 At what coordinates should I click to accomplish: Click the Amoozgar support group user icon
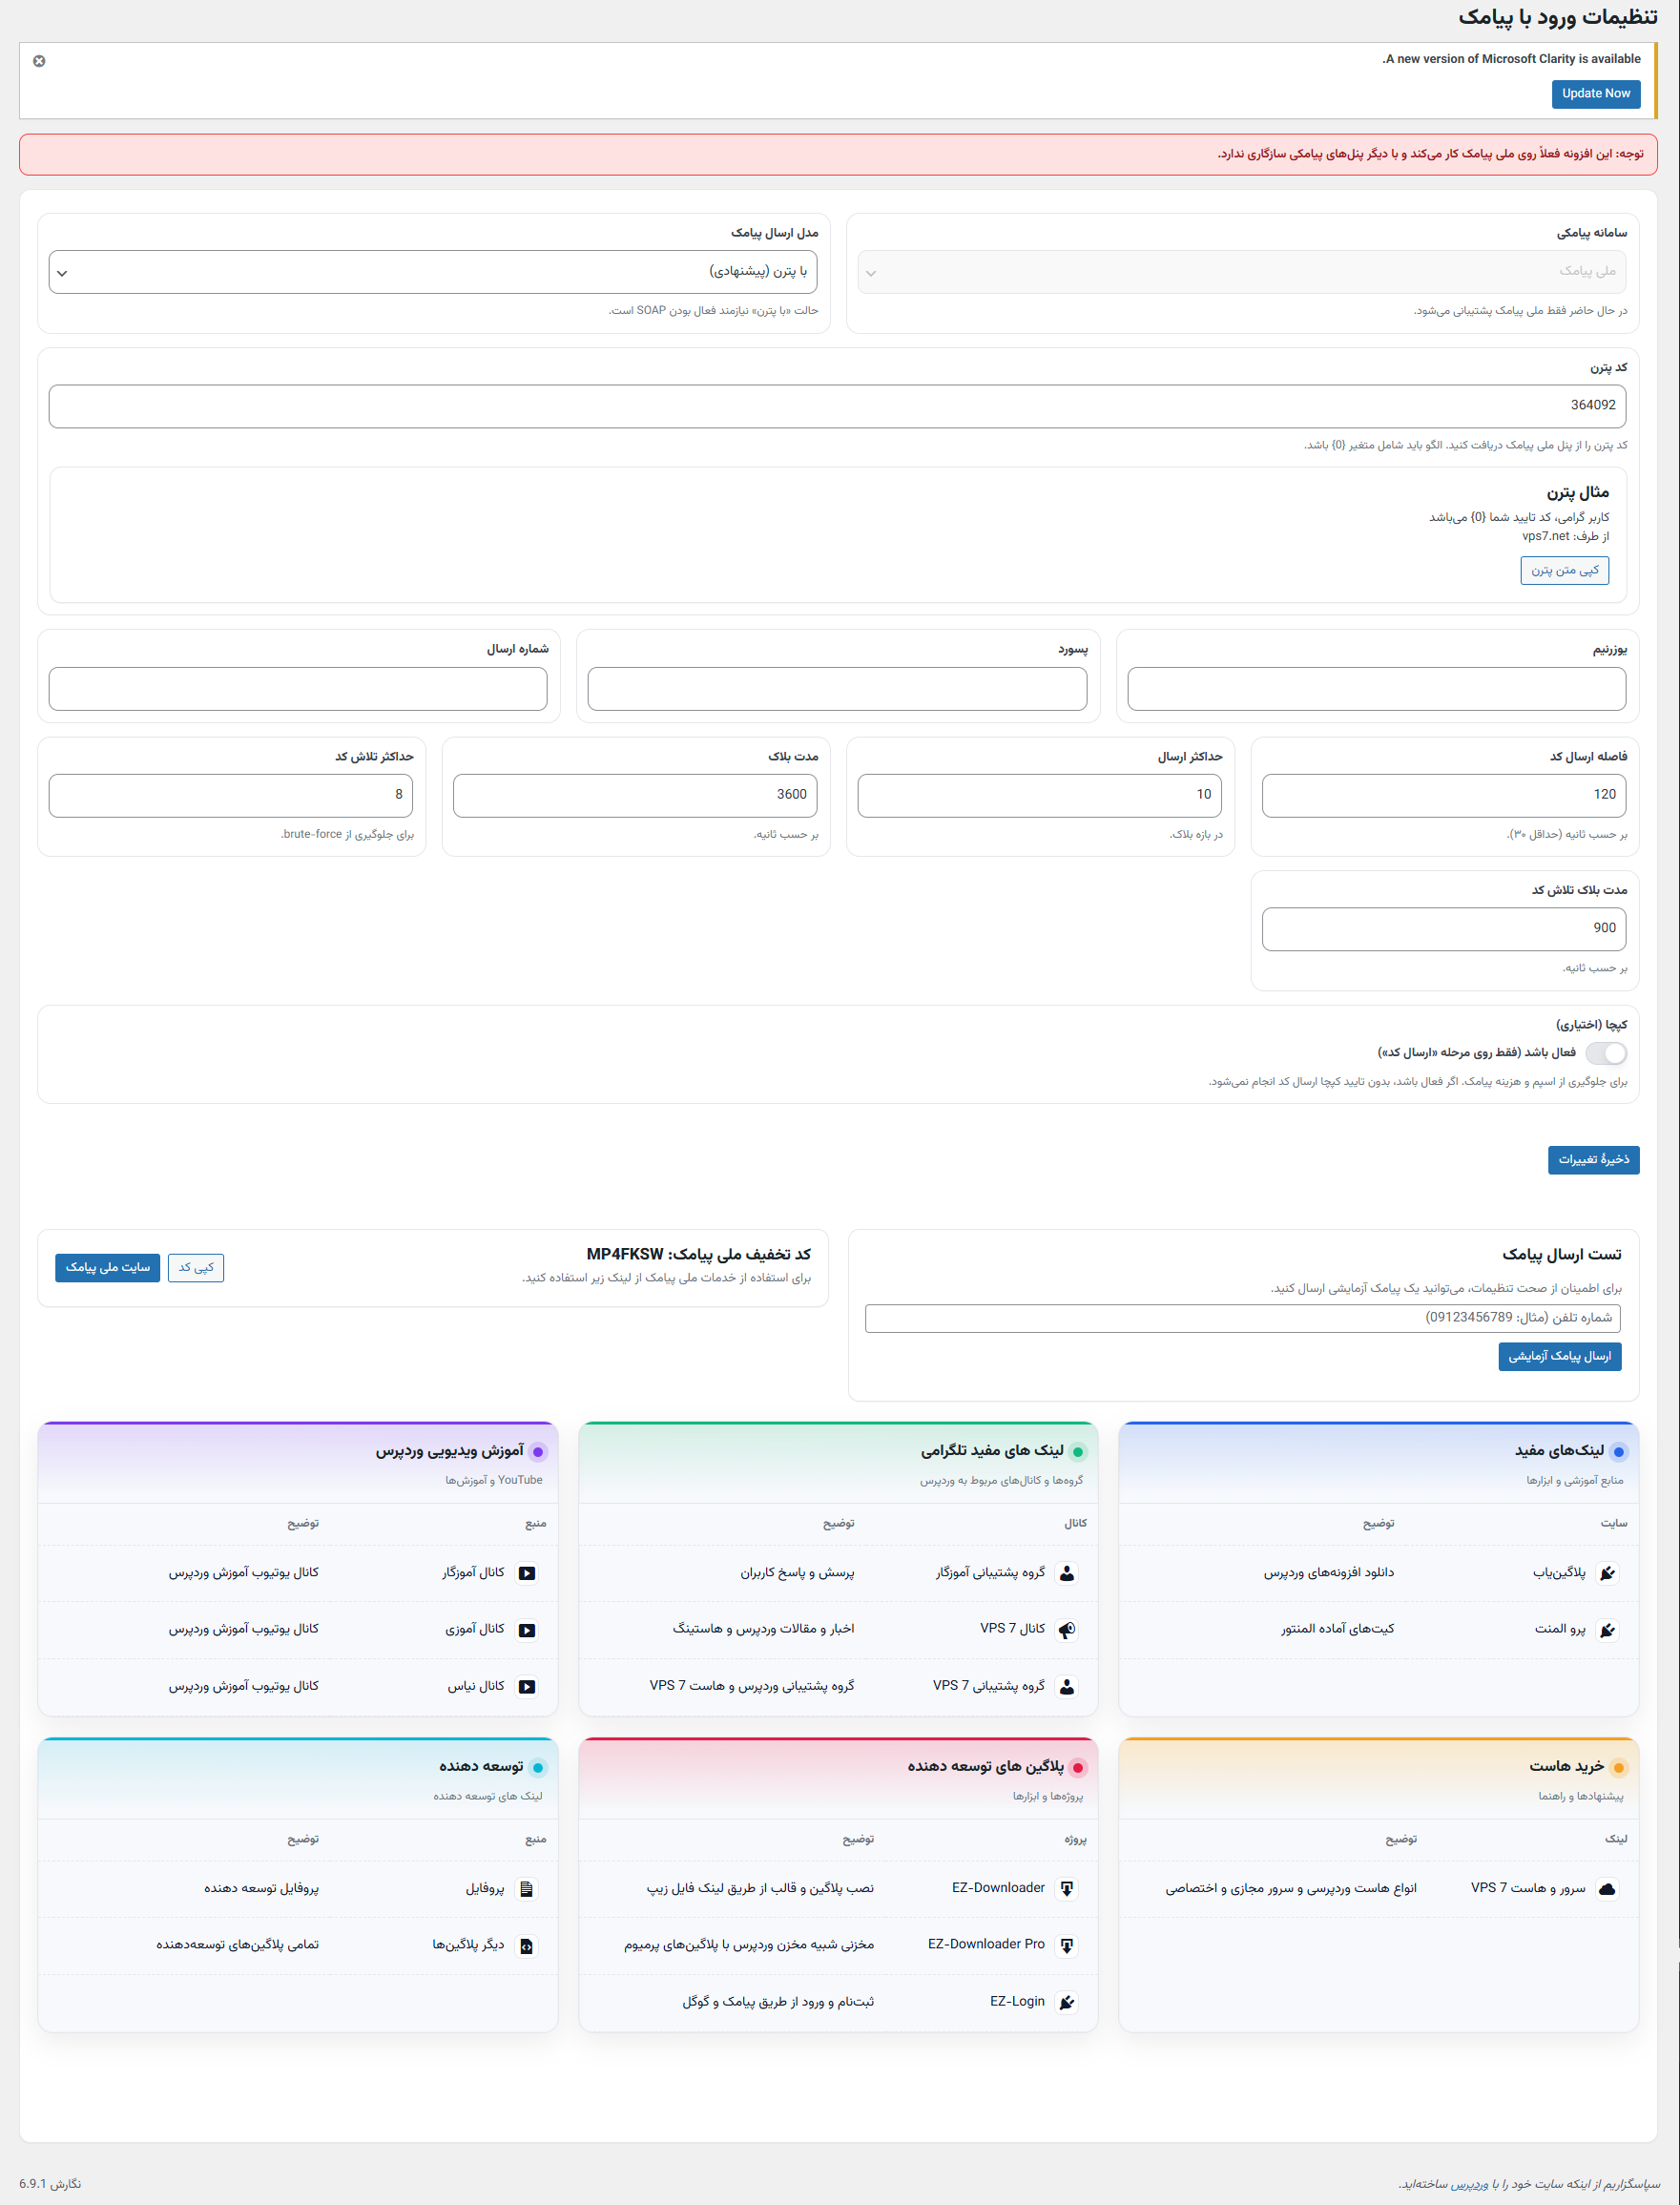[1067, 1573]
